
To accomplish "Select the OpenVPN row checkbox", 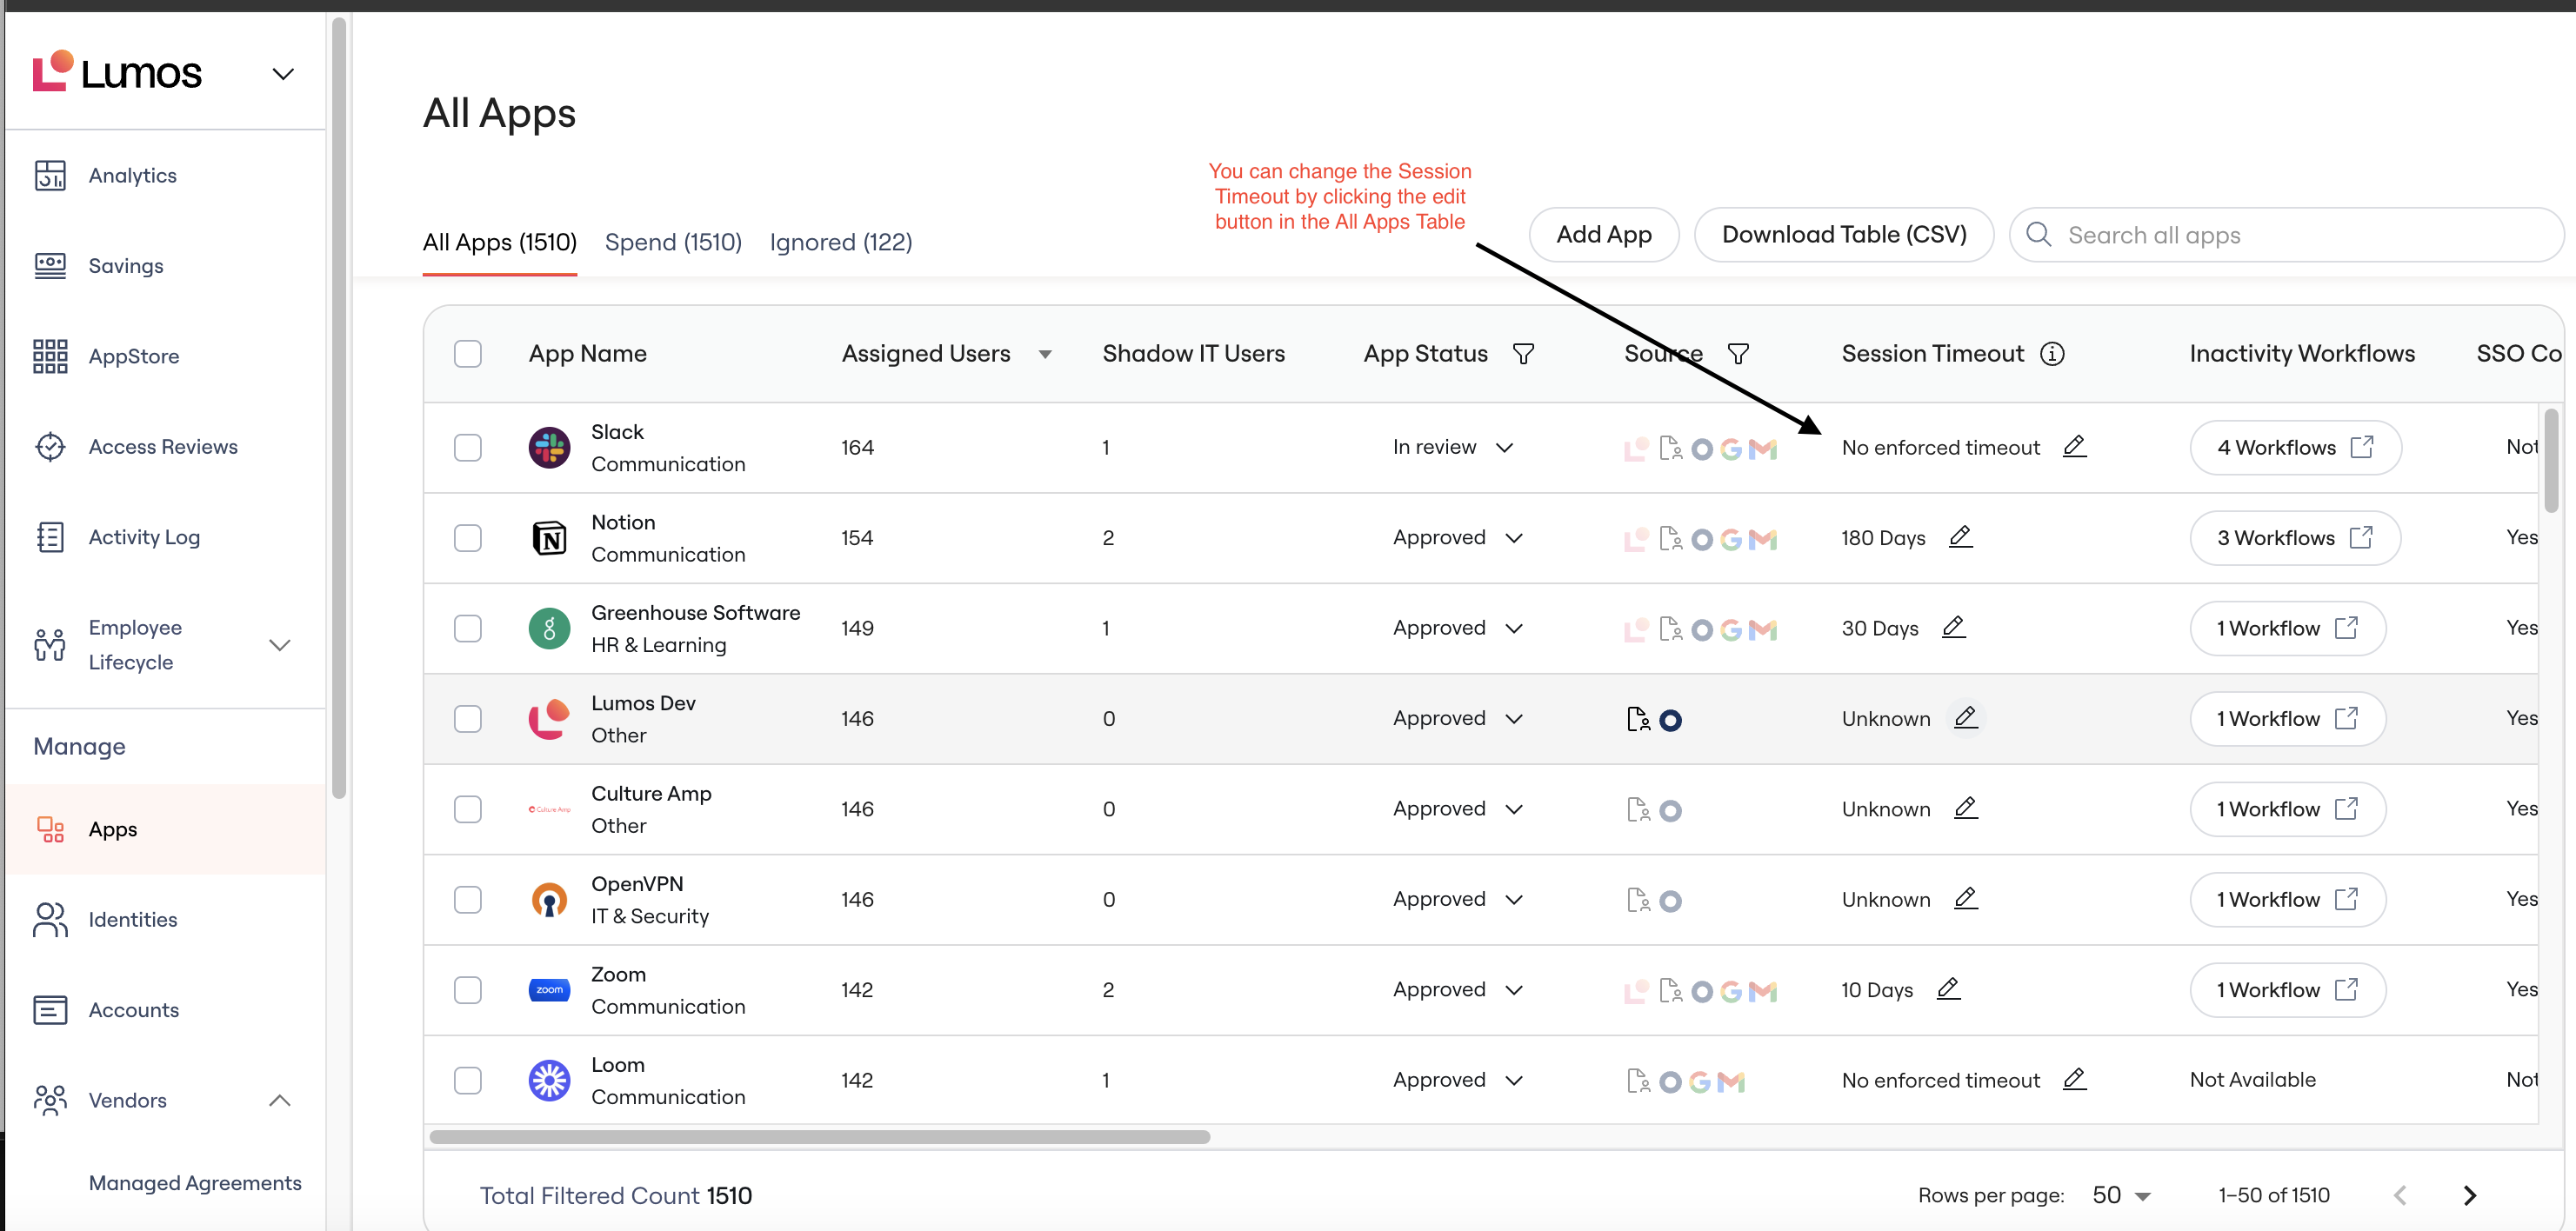I will tap(467, 899).
